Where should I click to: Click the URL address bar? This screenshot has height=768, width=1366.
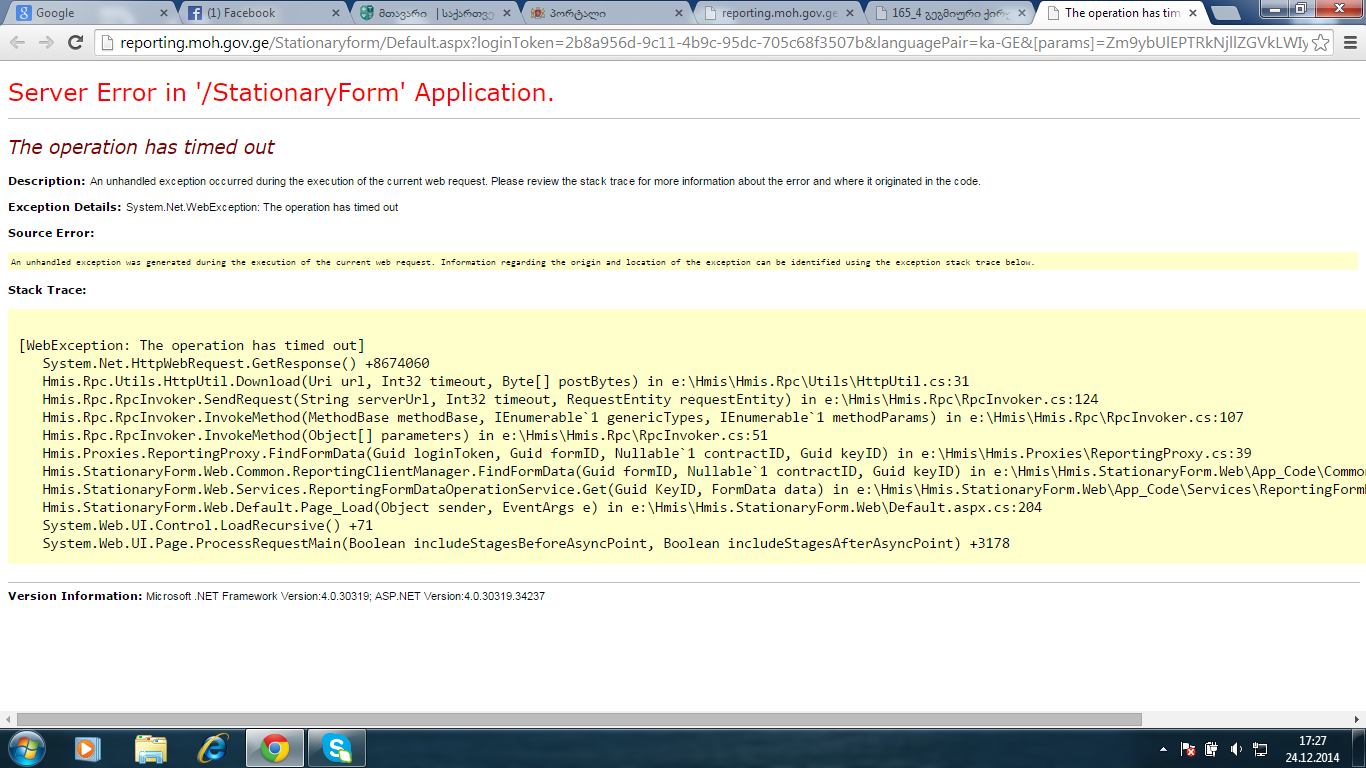[x=700, y=43]
